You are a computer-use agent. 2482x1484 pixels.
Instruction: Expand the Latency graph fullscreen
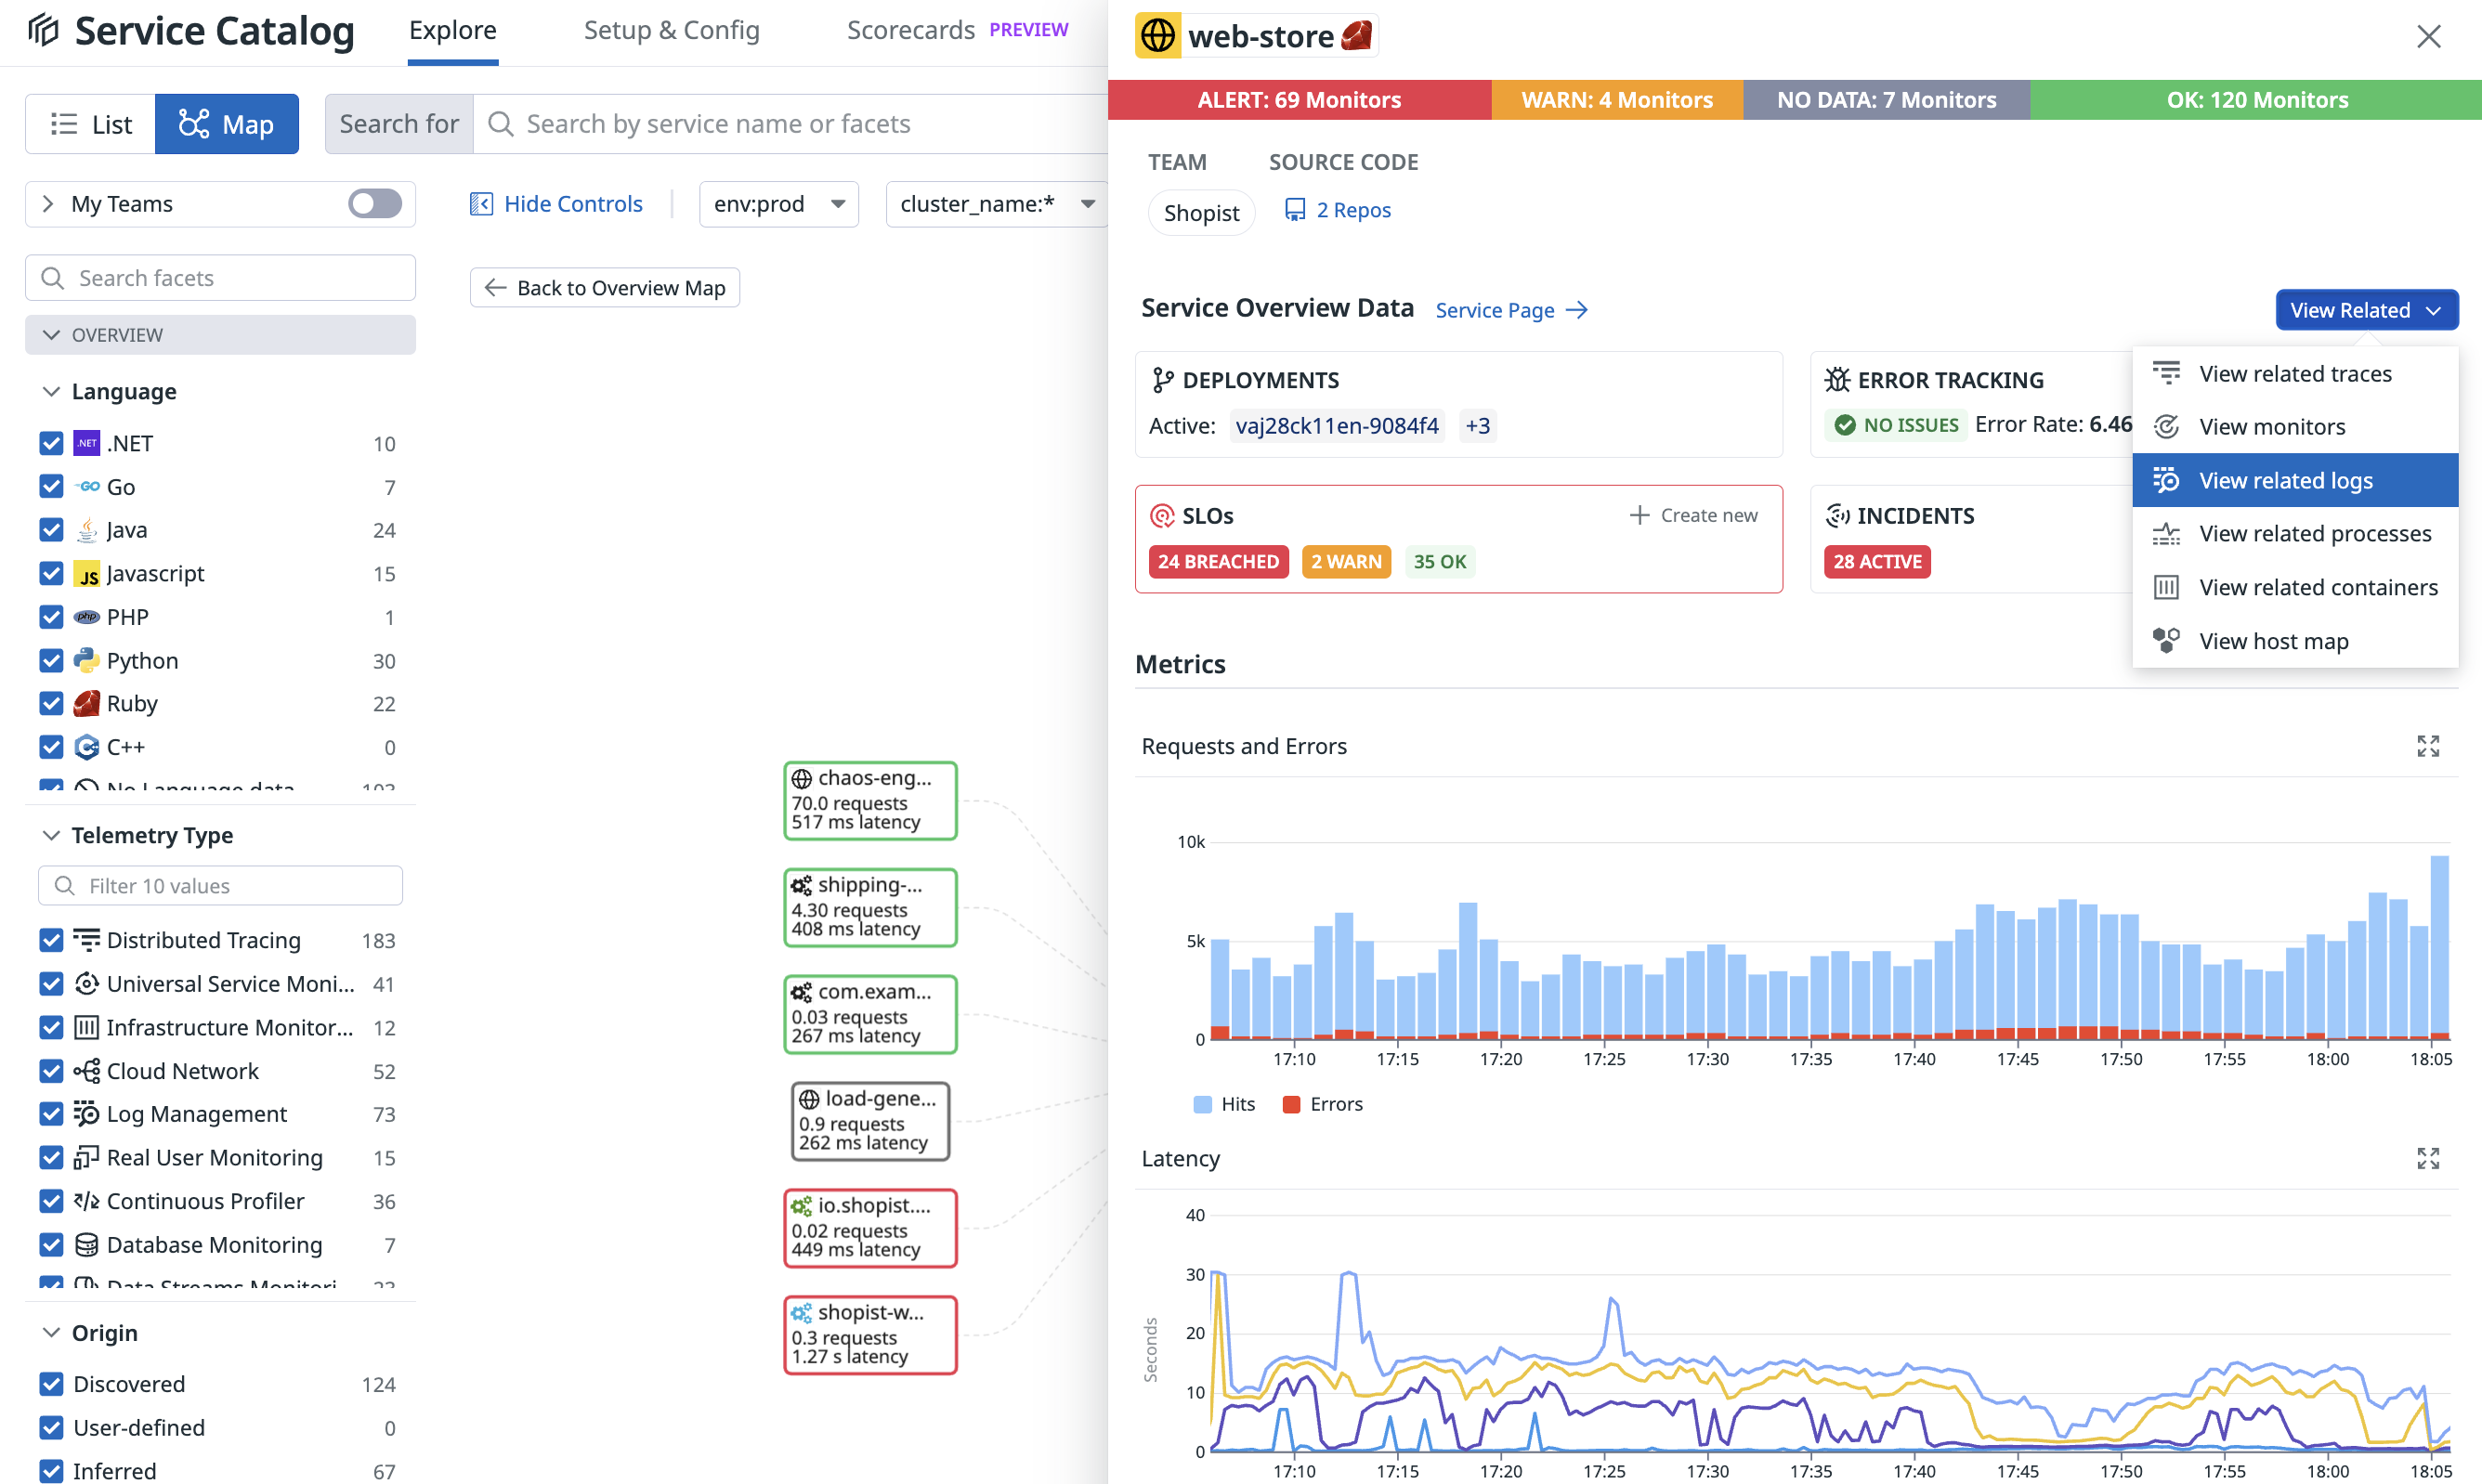2427,1158
